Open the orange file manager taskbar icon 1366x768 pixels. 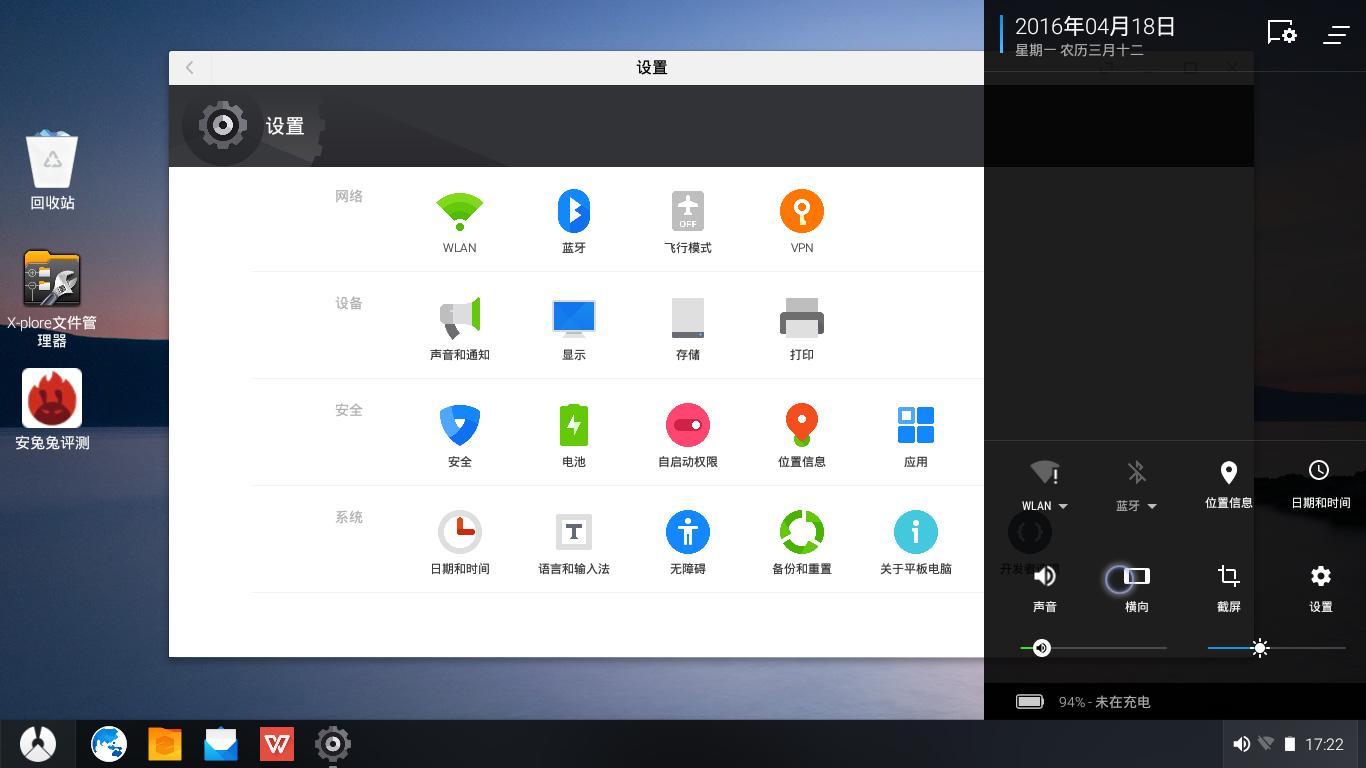pyautogui.click(x=165, y=744)
